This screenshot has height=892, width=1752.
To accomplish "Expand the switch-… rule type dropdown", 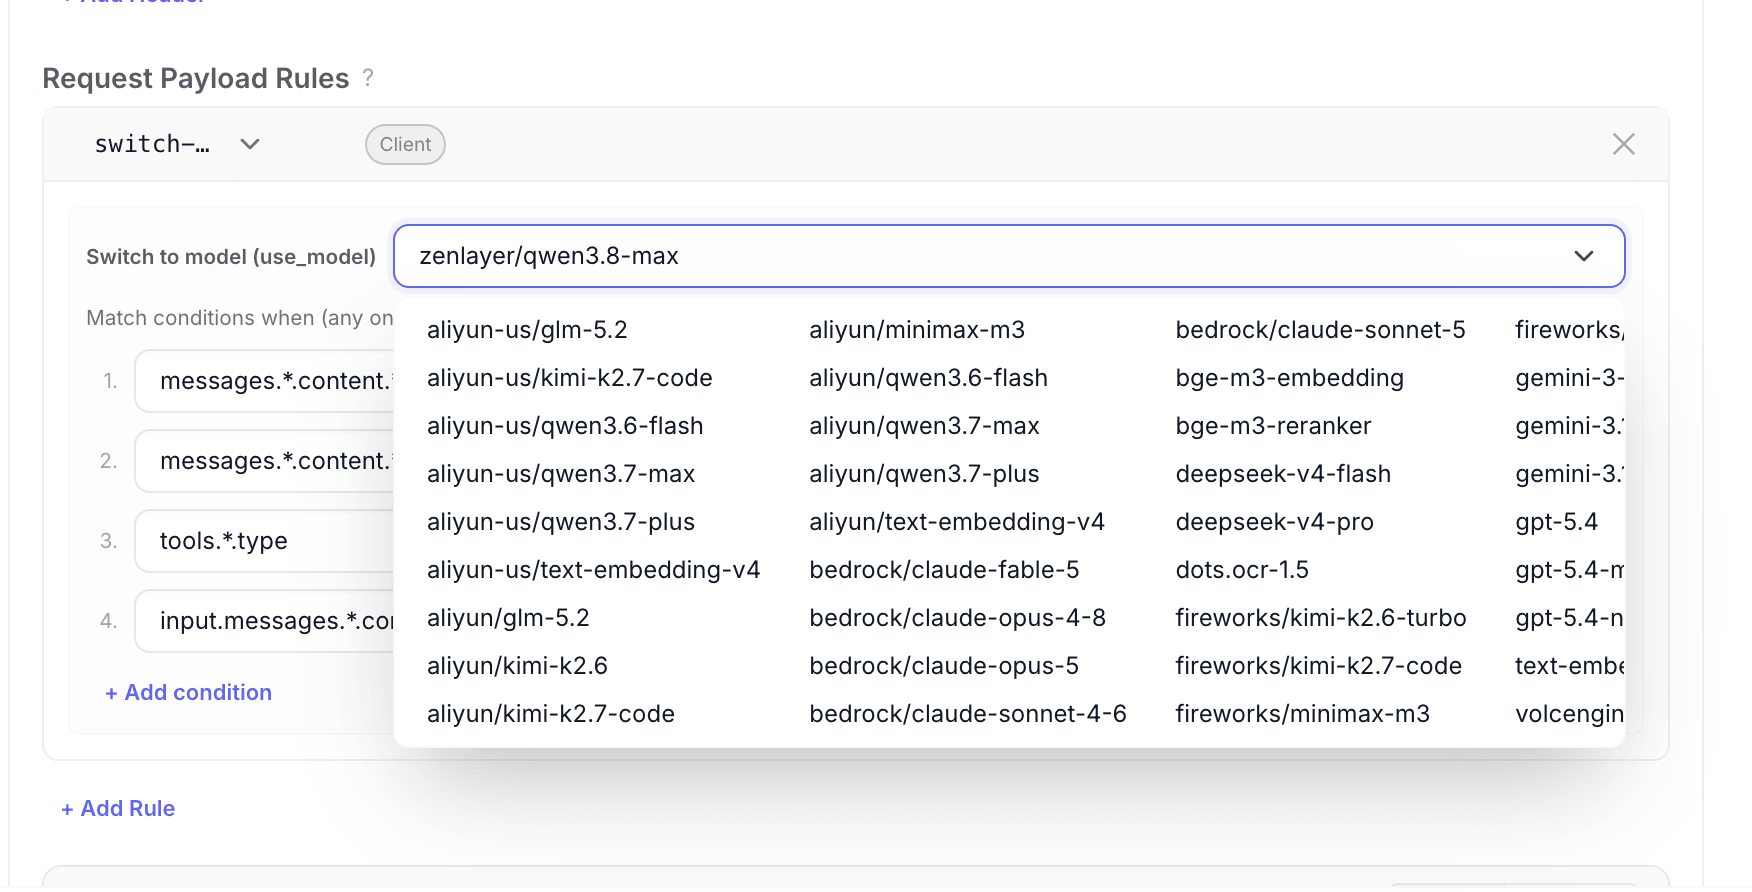I will point(177,144).
